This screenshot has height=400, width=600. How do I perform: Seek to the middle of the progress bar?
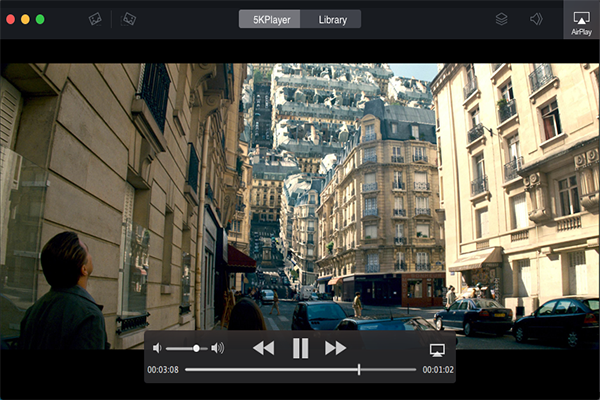click(300, 369)
